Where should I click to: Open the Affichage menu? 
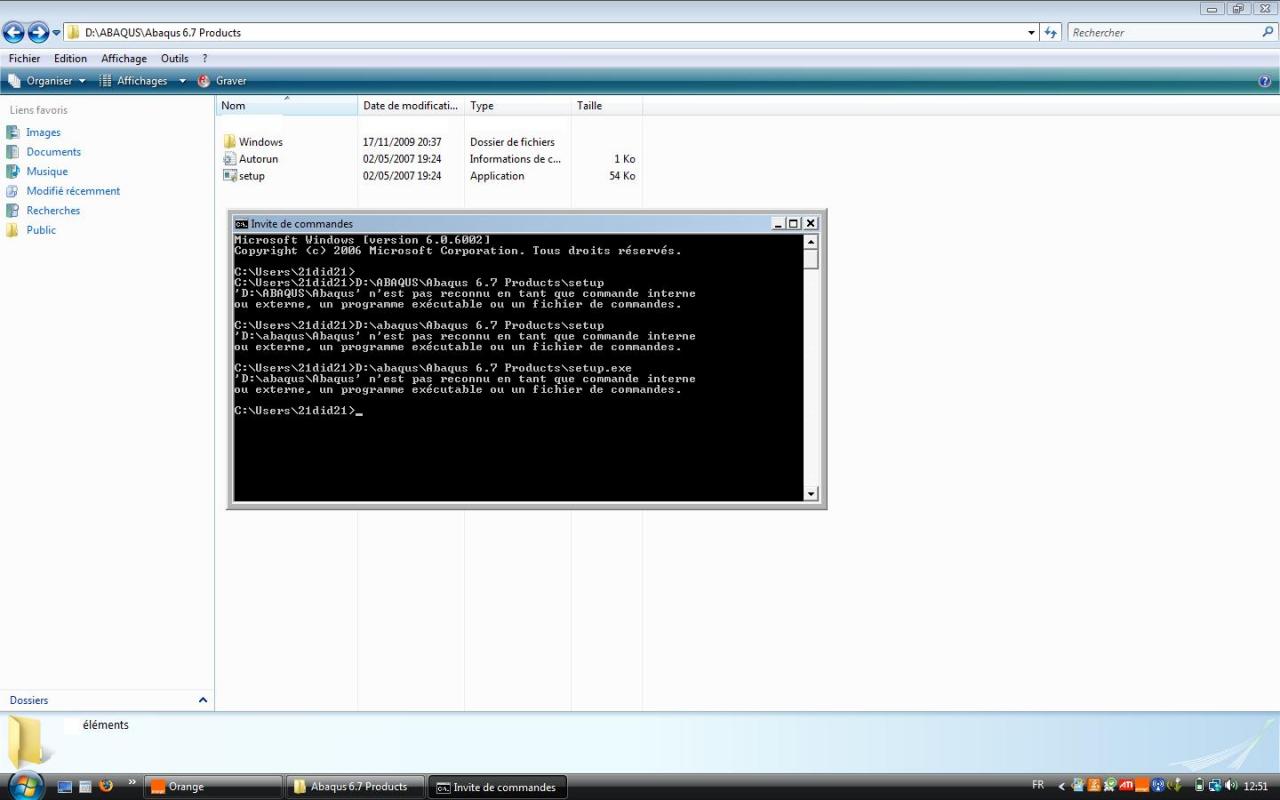[124, 58]
